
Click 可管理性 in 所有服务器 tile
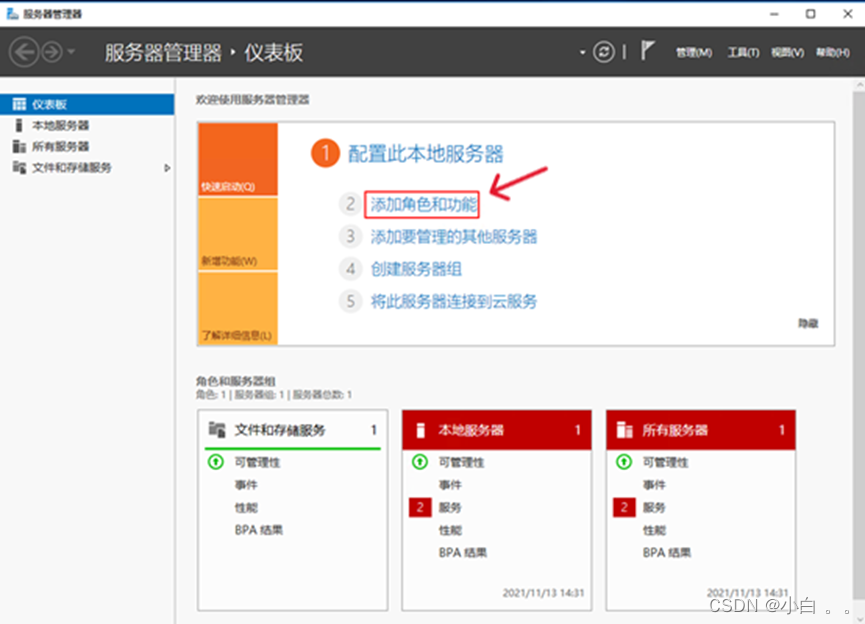pos(665,462)
